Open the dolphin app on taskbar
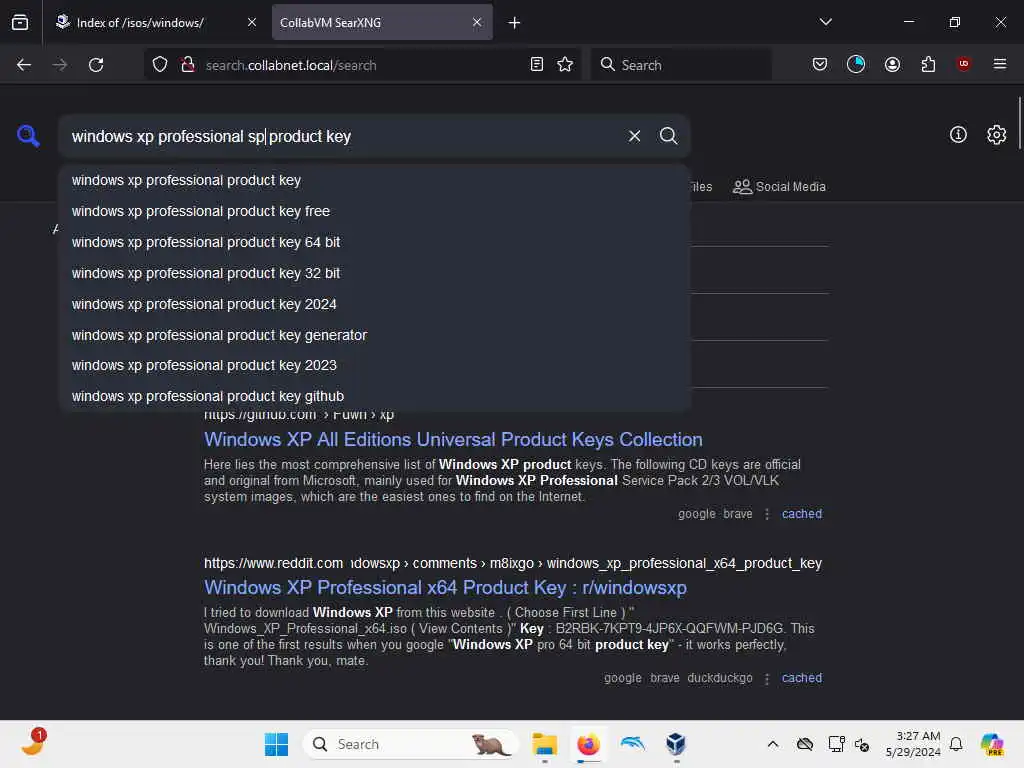 pos(632,744)
